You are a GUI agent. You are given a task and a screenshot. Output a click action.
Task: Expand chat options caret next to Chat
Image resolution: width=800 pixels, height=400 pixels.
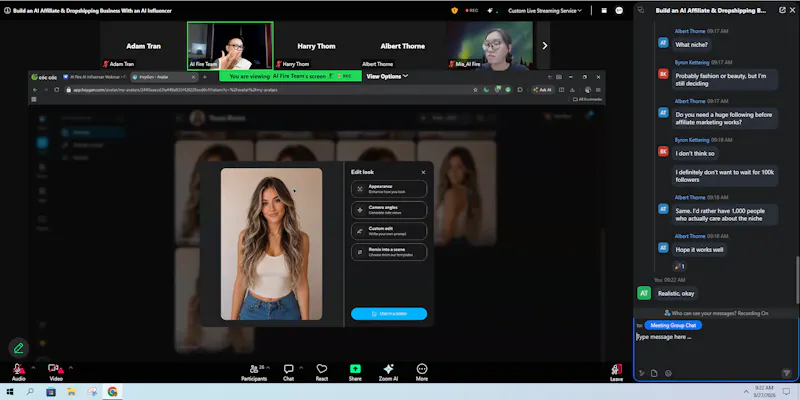point(301,367)
